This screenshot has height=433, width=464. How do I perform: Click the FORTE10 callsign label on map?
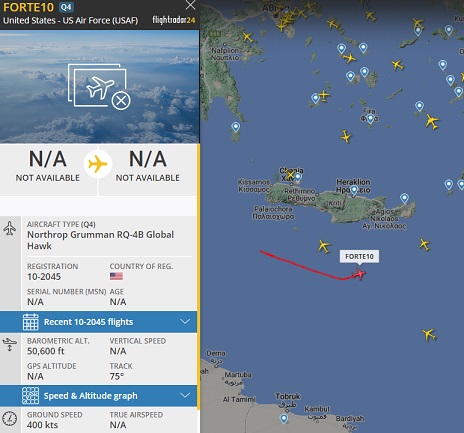click(359, 256)
